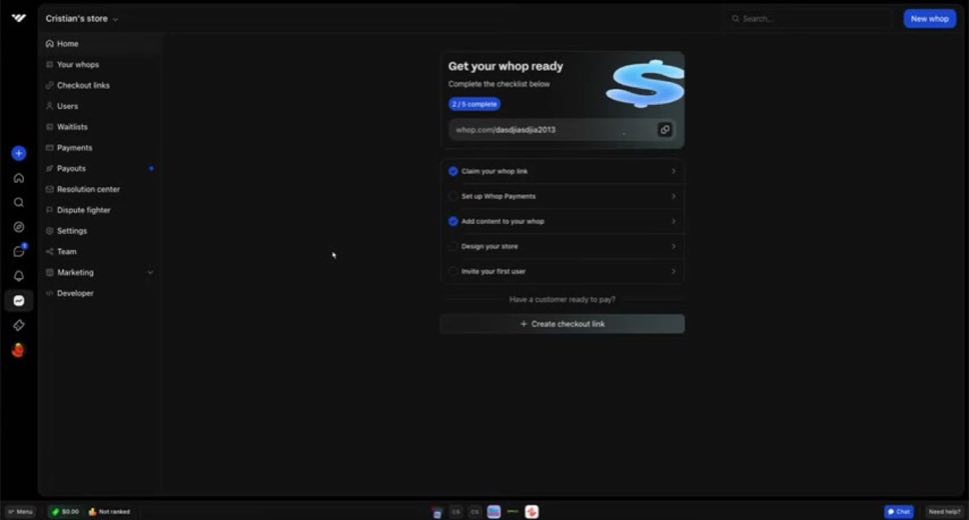969x520 pixels.
Task: Click the blue plus icon in left rail
Action: pyautogui.click(x=19, y=153)
